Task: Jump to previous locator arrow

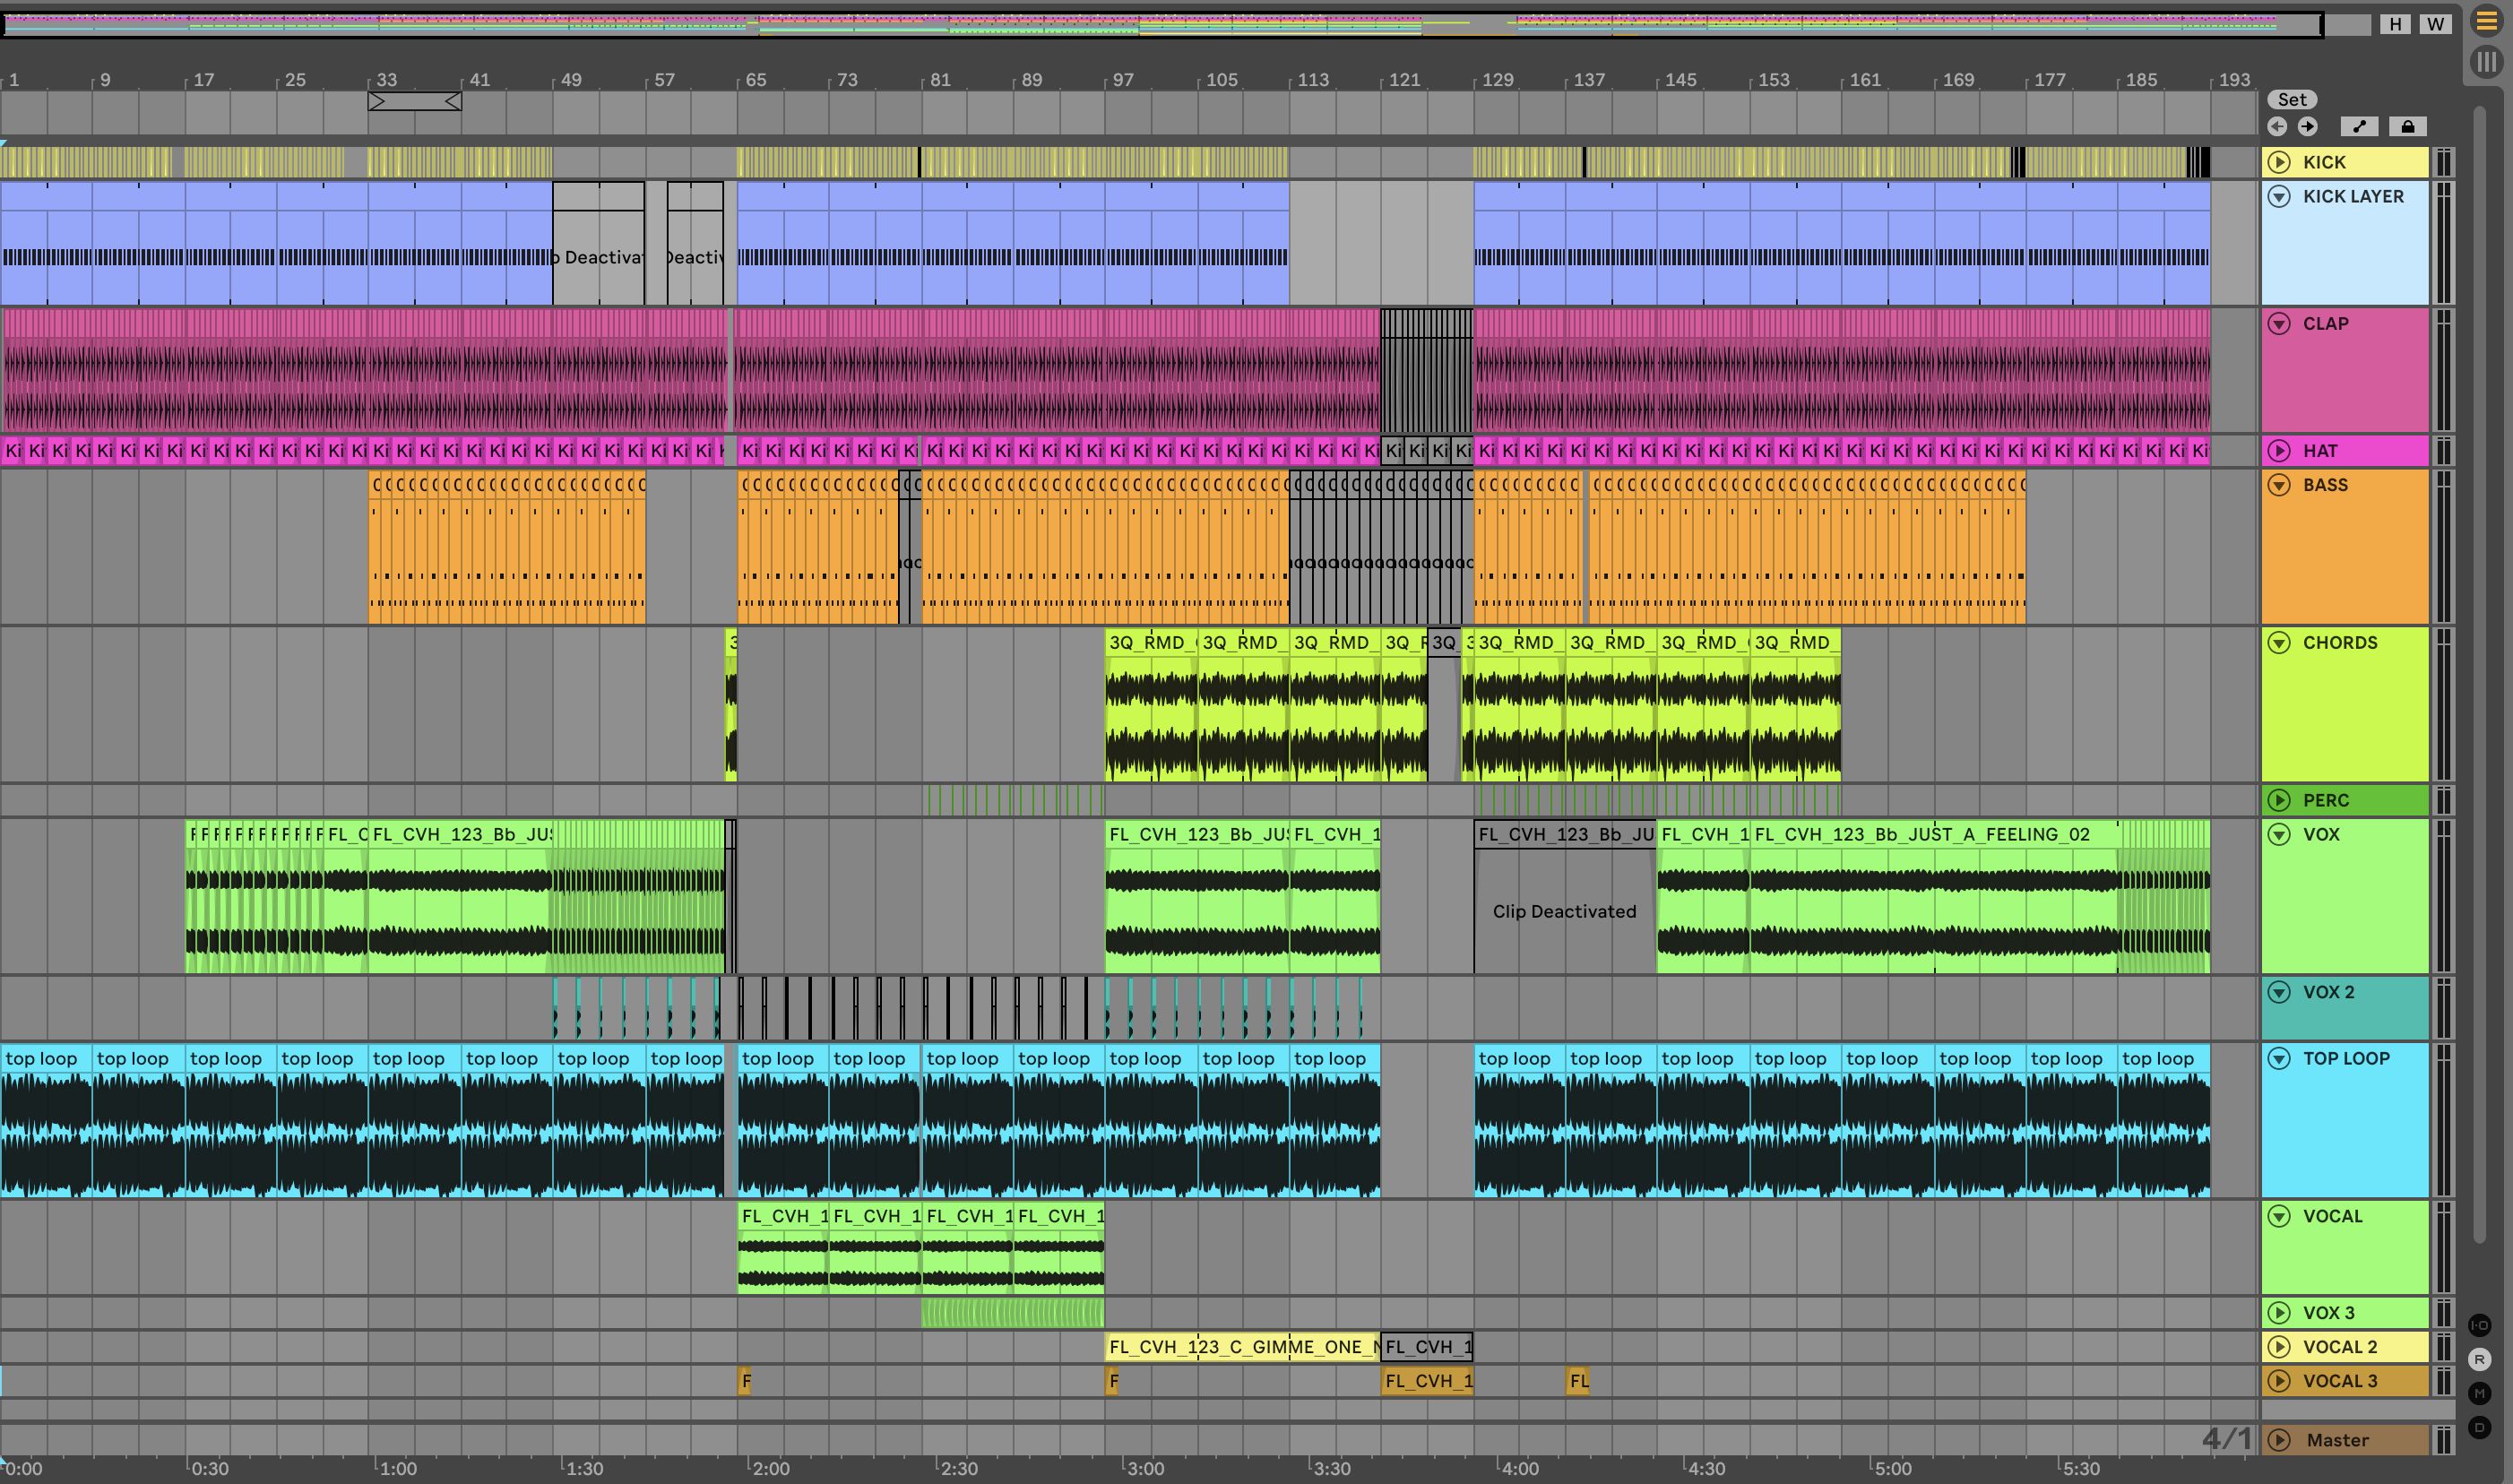Action: [x=2278, y=126]
